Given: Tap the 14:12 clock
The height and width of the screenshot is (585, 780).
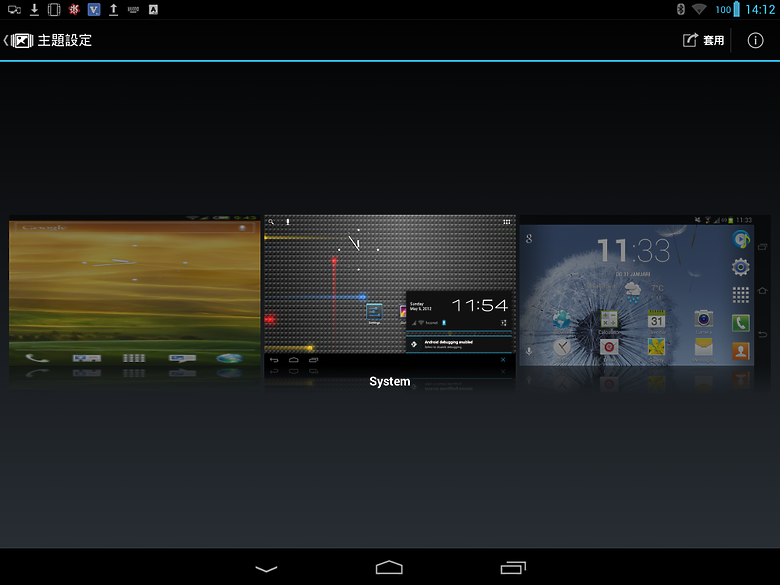Looking at the screenshot, I should pyautogui.click(x=760, y=9).
